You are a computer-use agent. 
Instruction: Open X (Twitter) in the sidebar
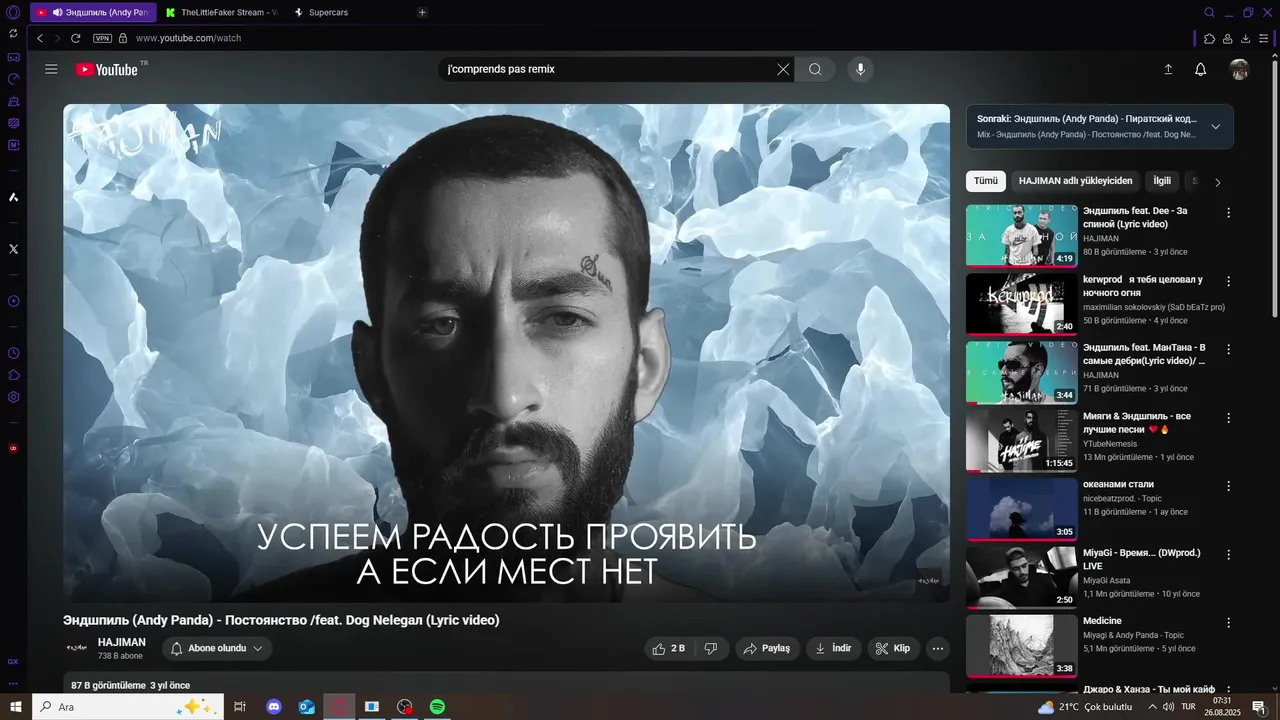(13, 249)
